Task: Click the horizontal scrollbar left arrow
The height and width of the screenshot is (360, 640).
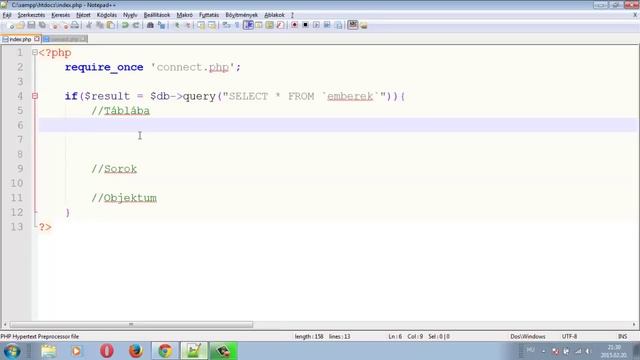Action: pyautogui.click(x=4, y=324)
